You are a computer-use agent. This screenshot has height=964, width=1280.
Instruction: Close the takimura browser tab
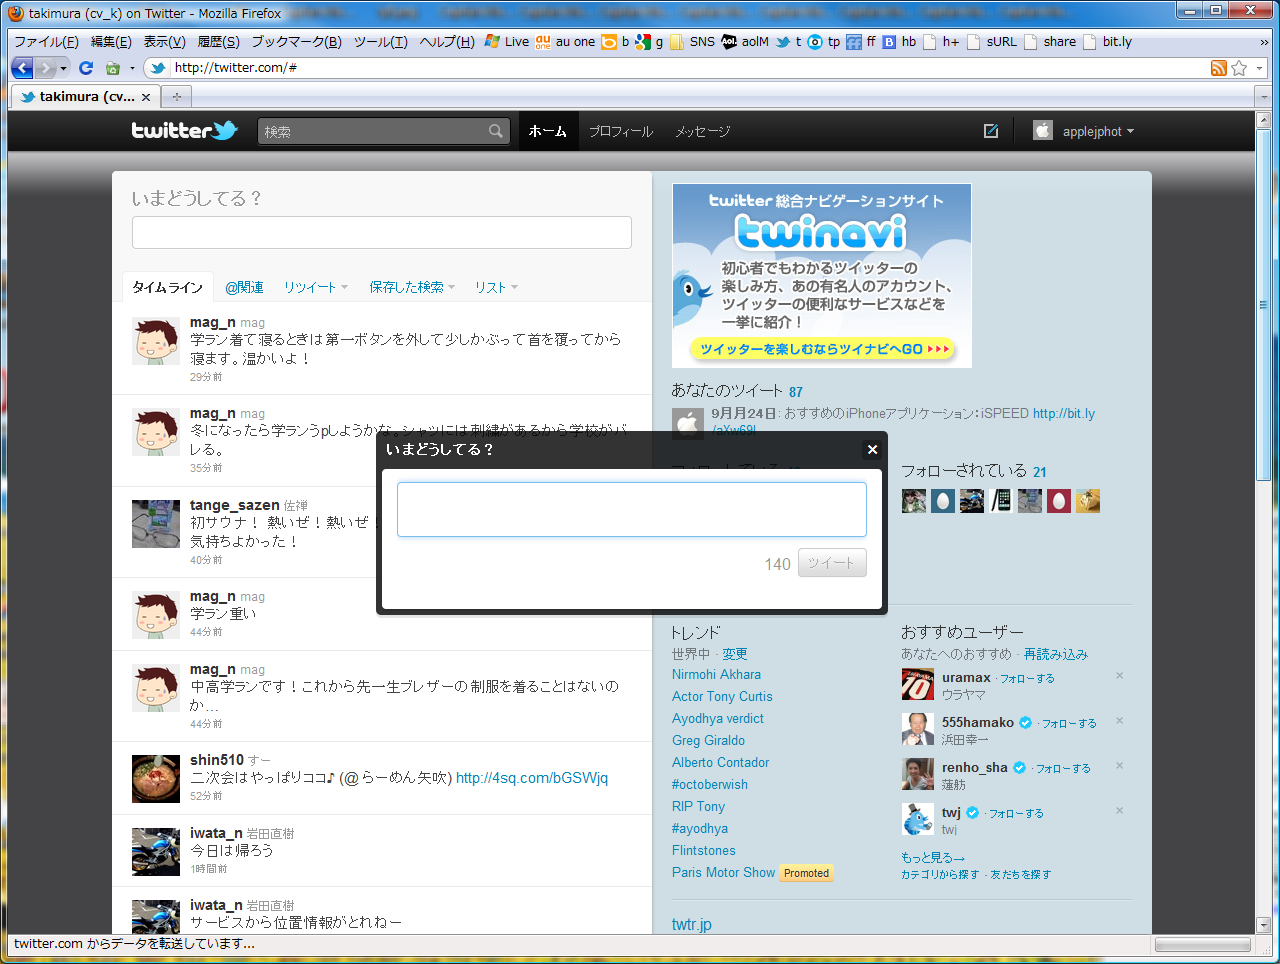[146, 97]
